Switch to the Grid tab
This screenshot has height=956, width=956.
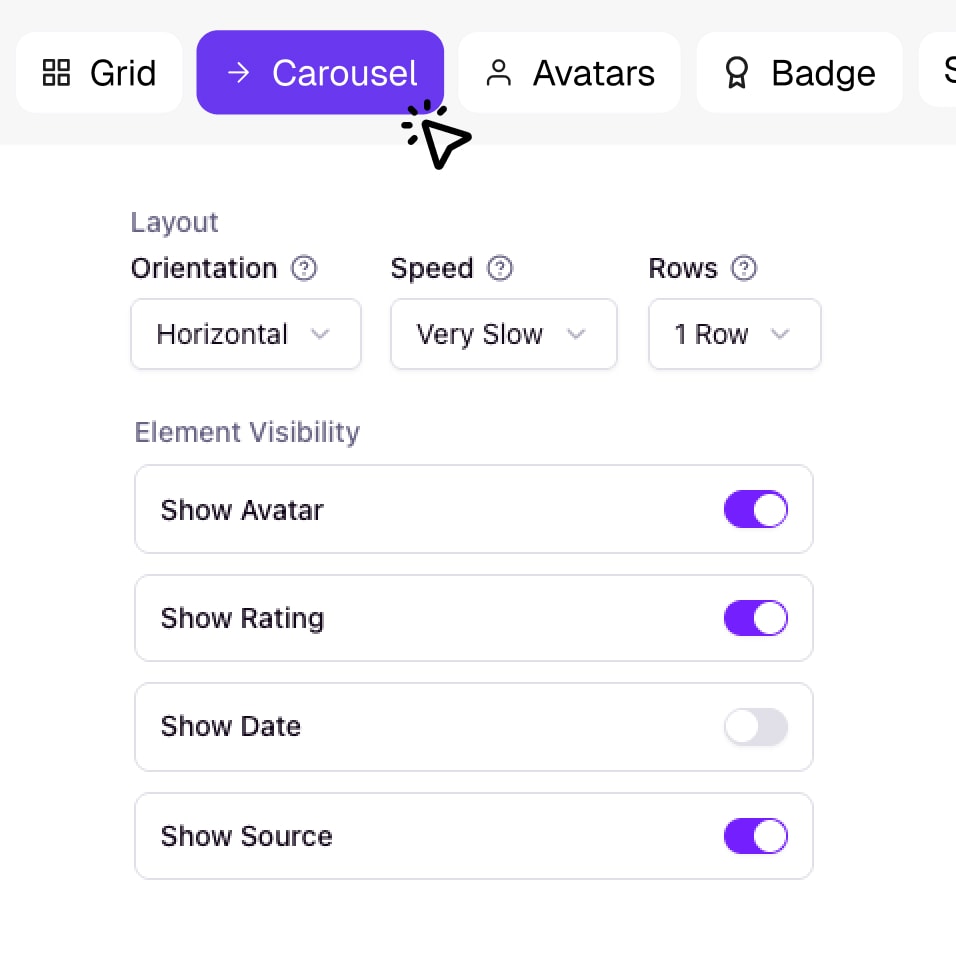[x=99, y=71]
